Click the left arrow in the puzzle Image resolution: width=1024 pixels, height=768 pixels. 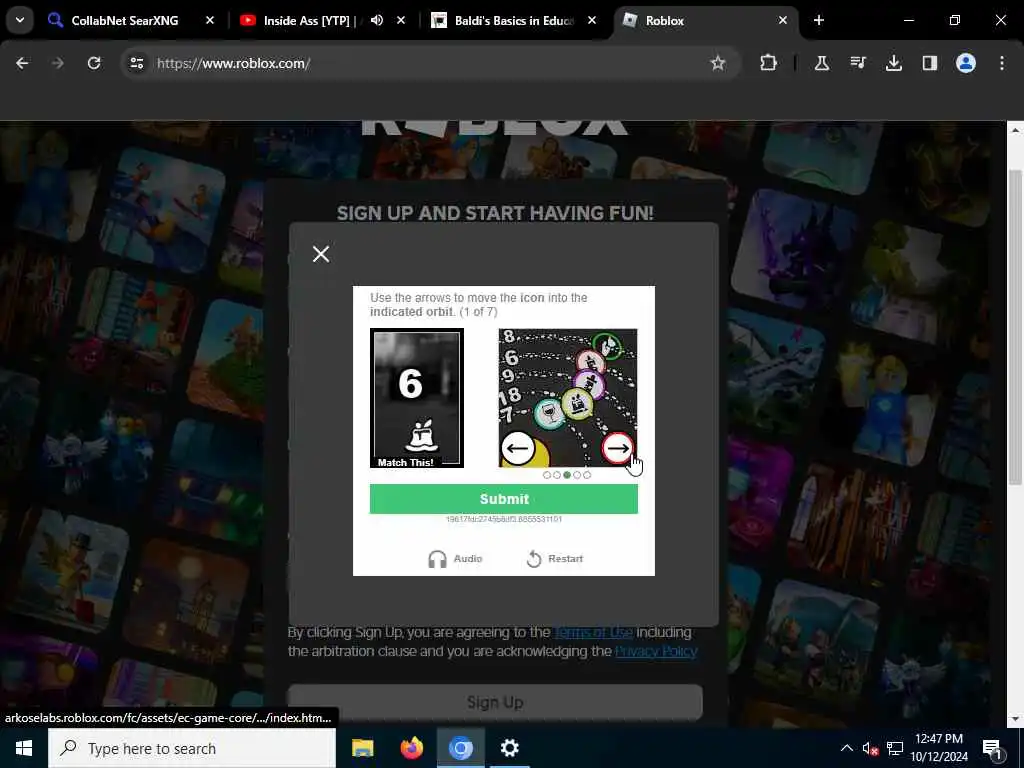518,448
